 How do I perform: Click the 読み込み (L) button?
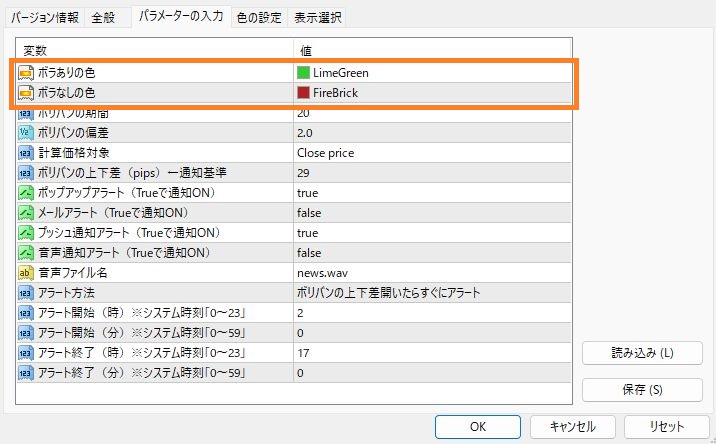coord(642,353)
